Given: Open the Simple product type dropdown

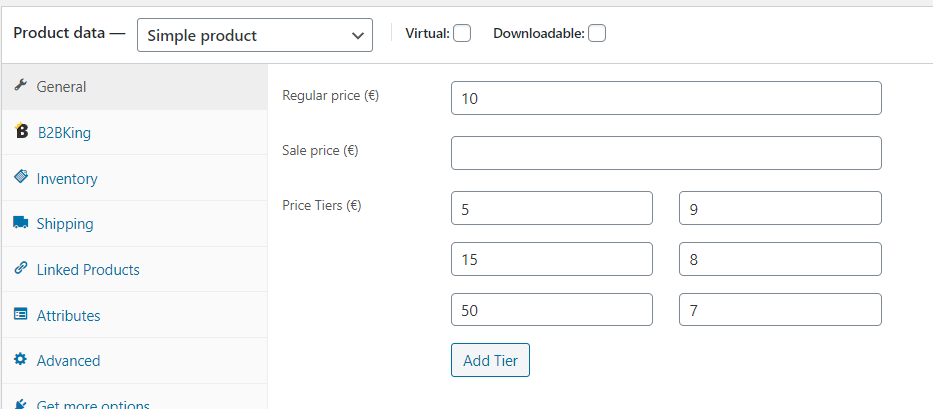Looking at the screenshot, I should coord(254,35).
